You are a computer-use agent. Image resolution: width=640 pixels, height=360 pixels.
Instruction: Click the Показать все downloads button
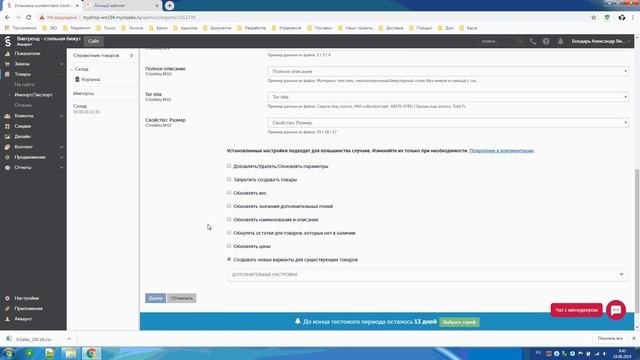610,338
